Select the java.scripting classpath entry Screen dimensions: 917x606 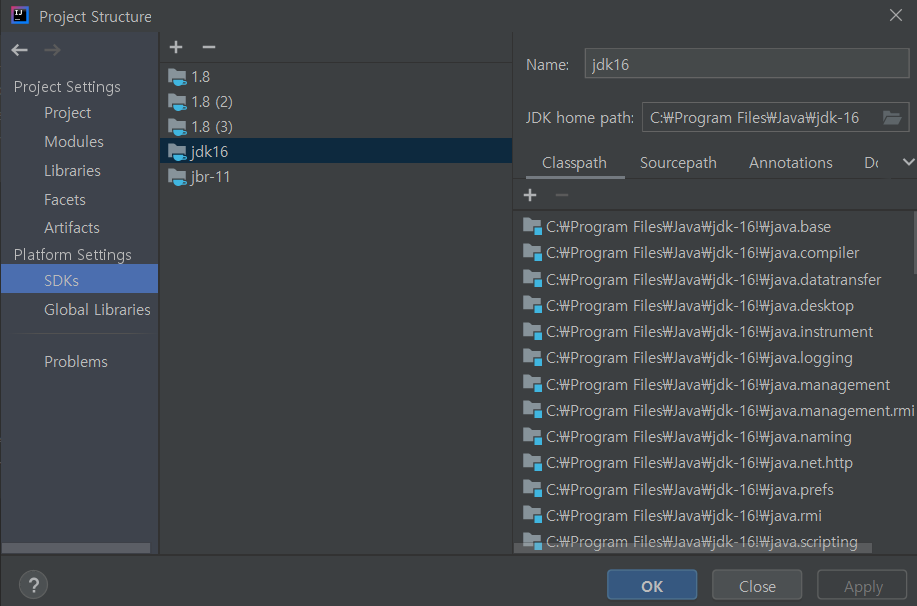point(713,542)
